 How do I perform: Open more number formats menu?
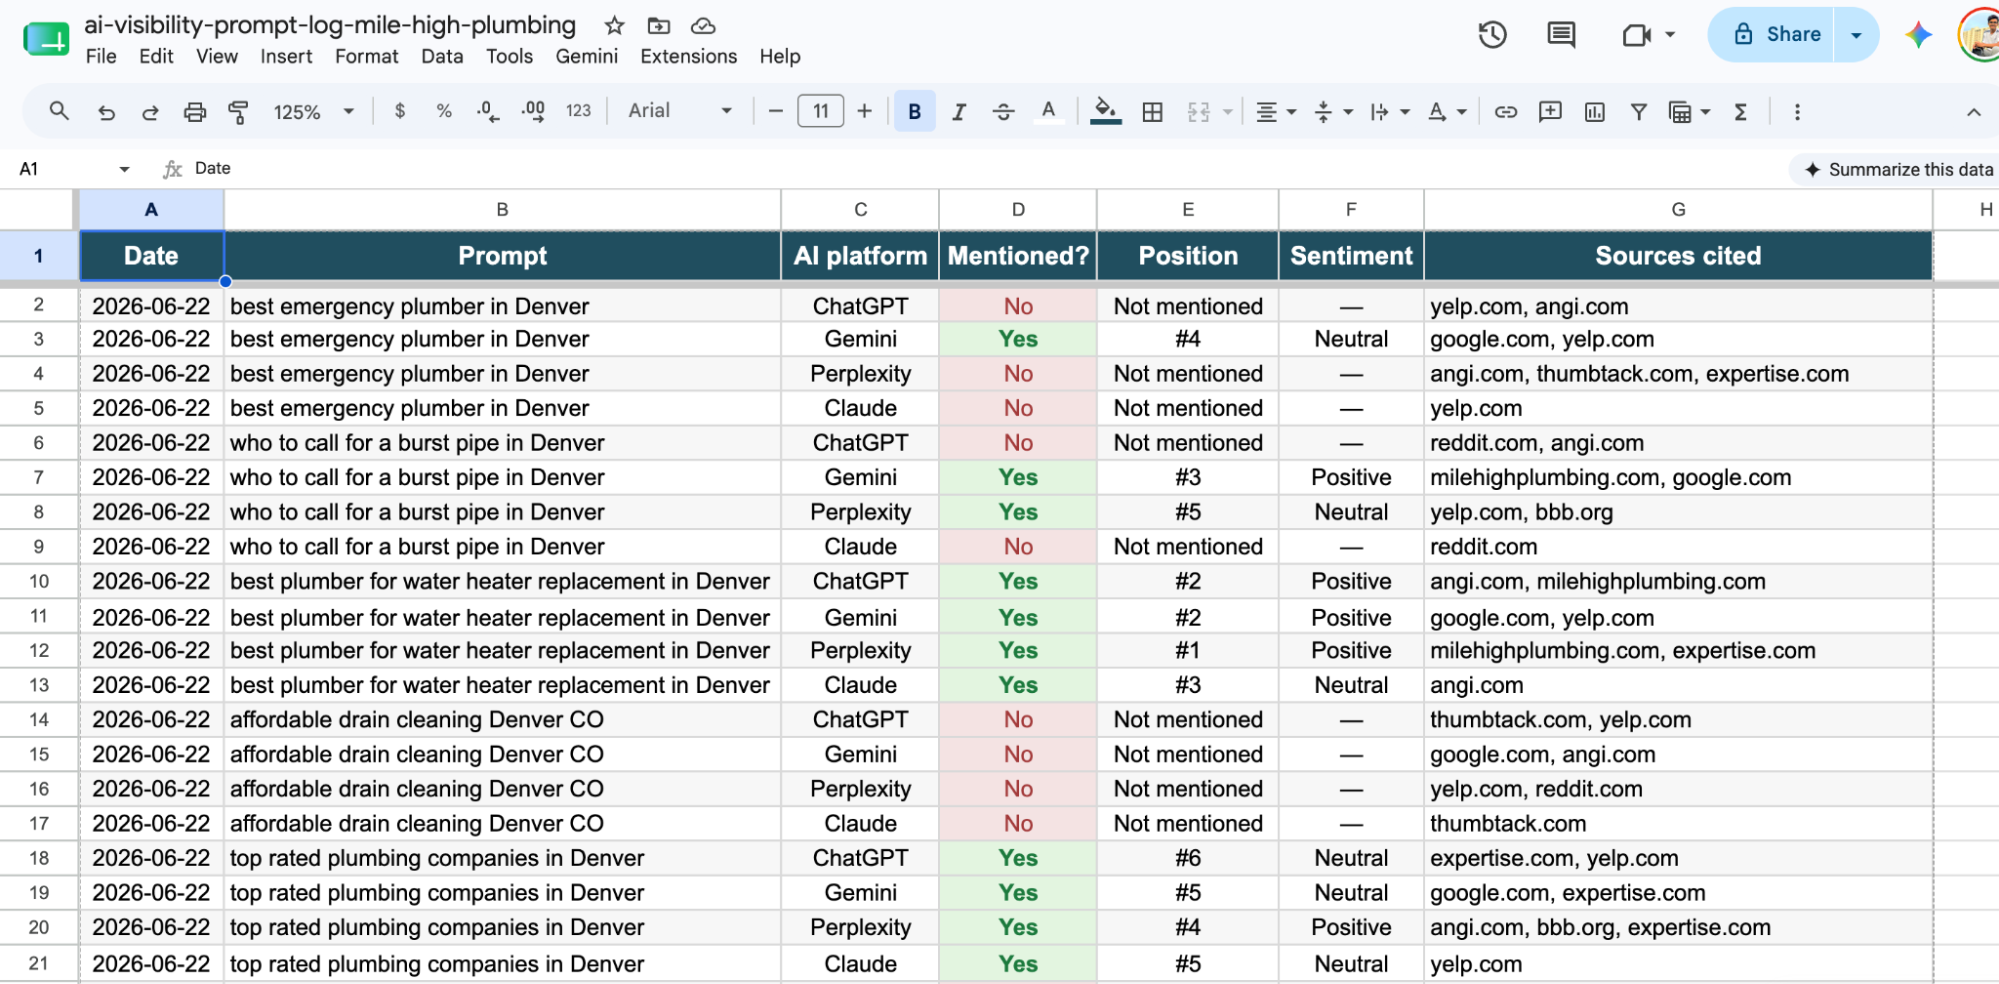(x=578, y=111)
